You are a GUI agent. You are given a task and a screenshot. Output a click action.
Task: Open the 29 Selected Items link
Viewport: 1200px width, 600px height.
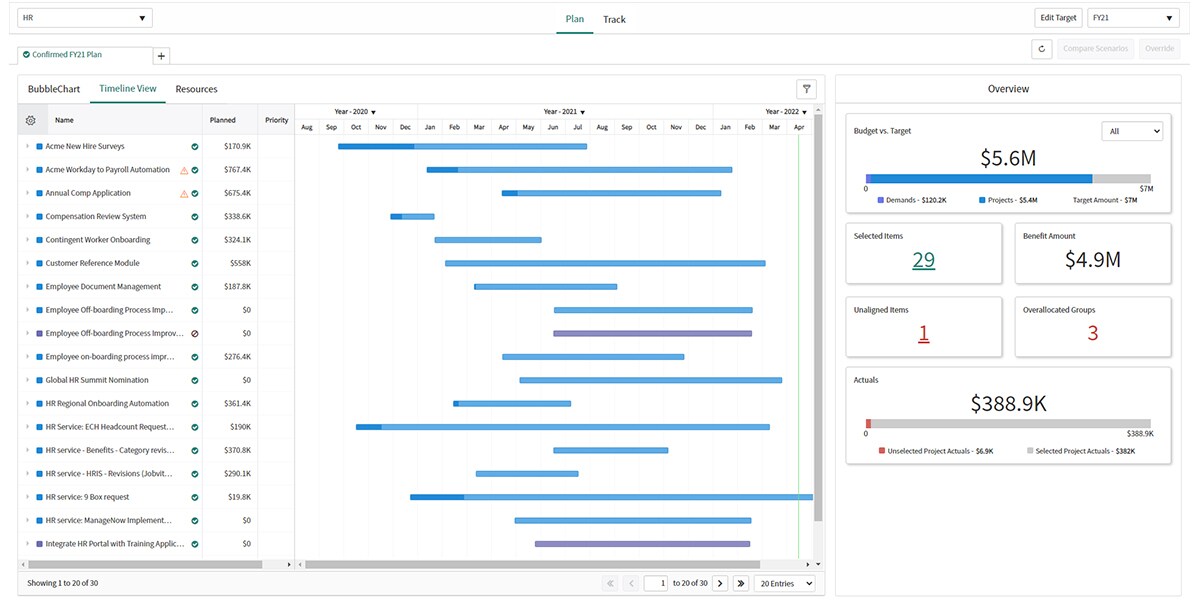coord(923,261)
